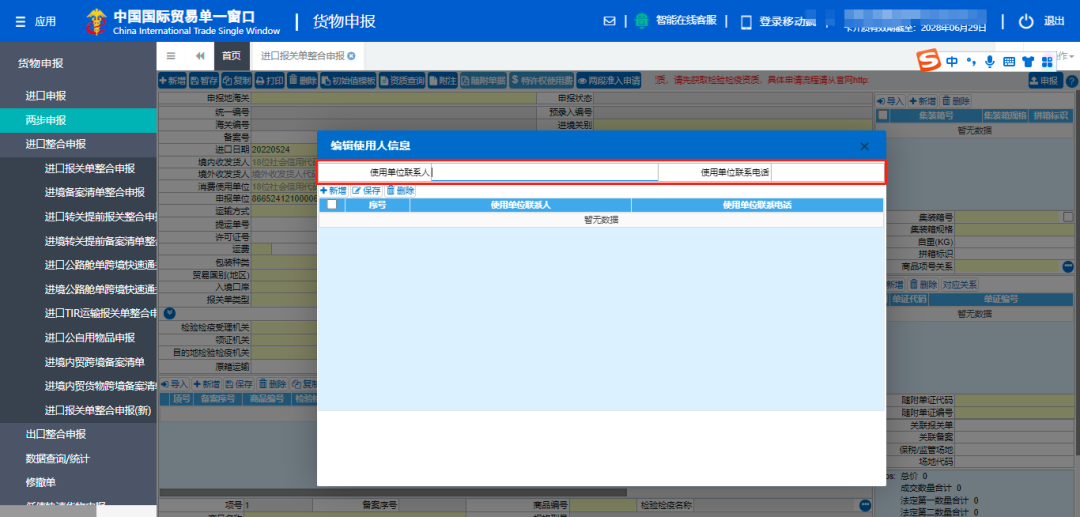Expand the 进口整合申报 sidebar section
This screenshot has height=517, width=1080.
coord(56,144)
